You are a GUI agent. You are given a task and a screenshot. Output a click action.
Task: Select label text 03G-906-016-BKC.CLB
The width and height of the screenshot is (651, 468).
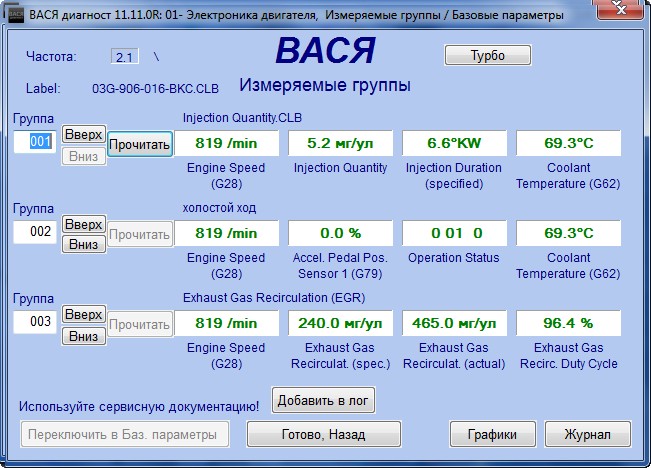point(155,88)
